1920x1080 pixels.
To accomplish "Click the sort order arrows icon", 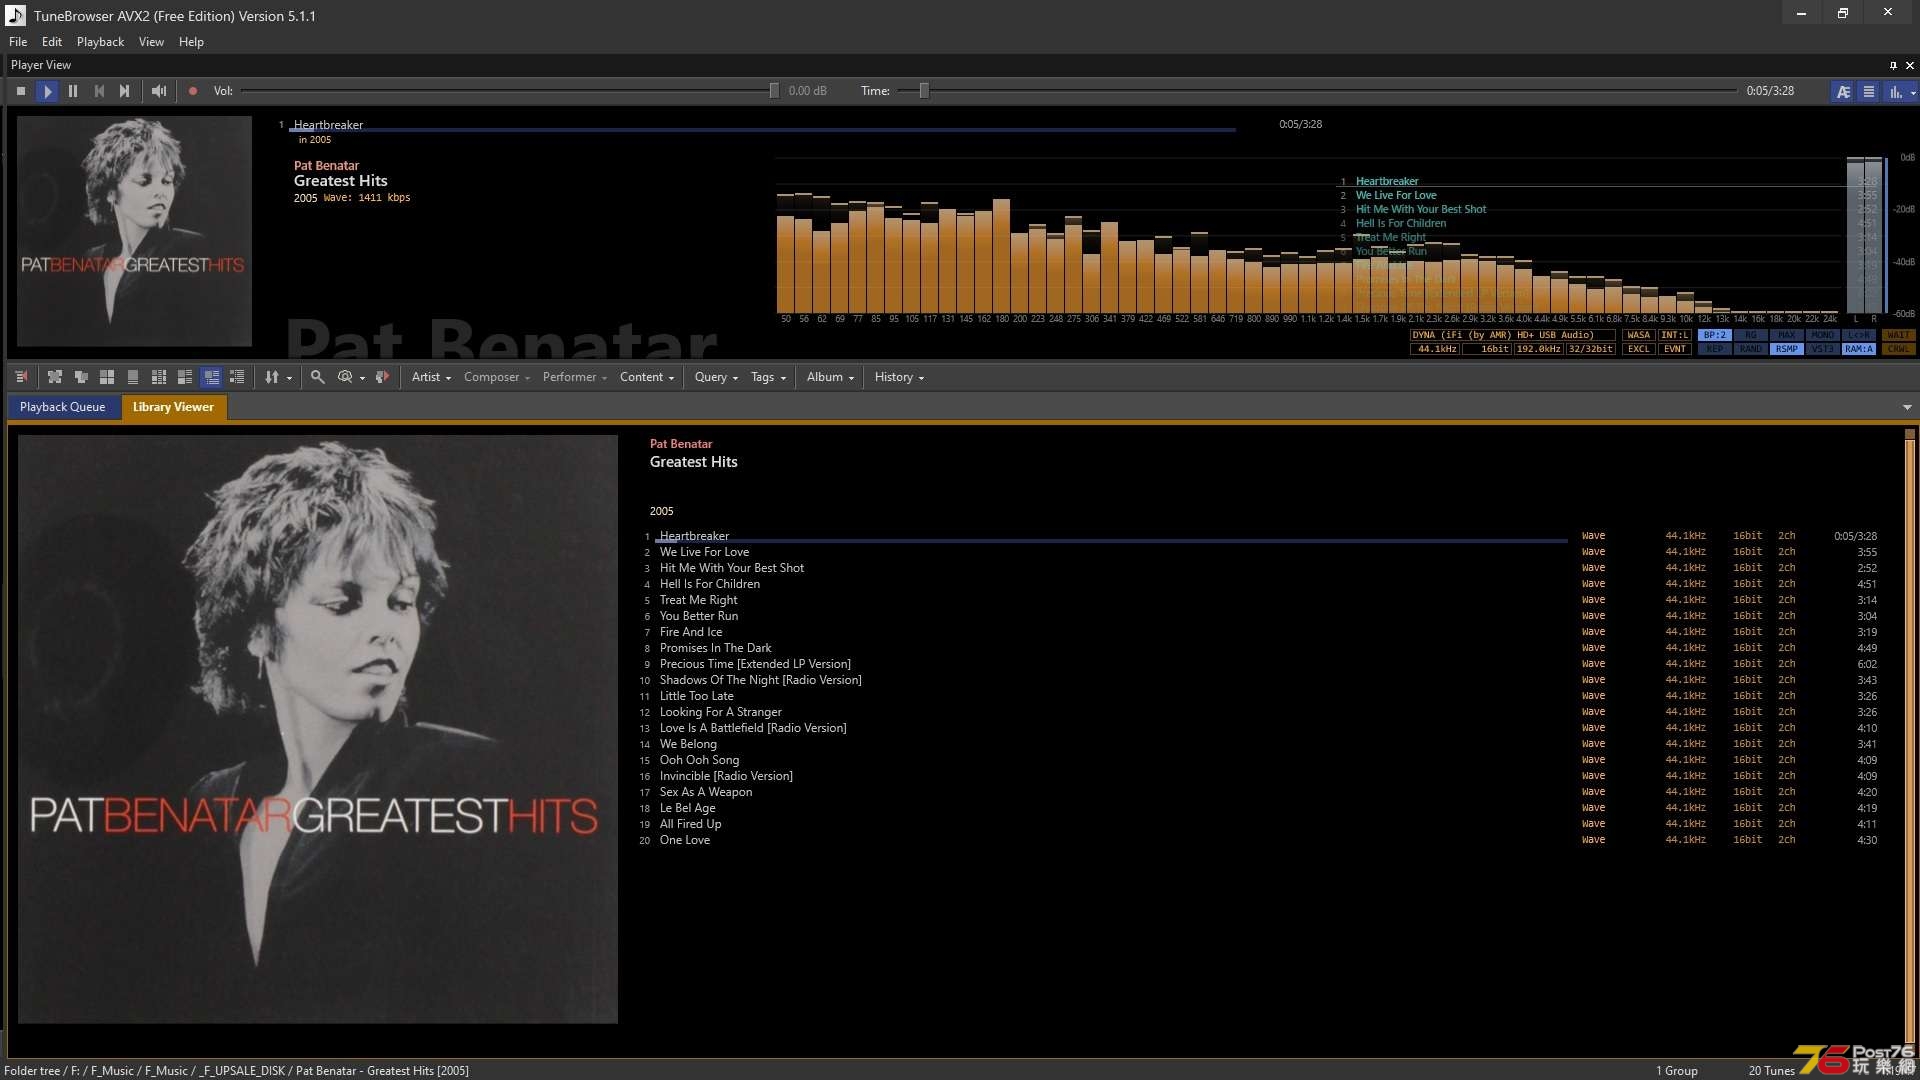I will (272, 377).
